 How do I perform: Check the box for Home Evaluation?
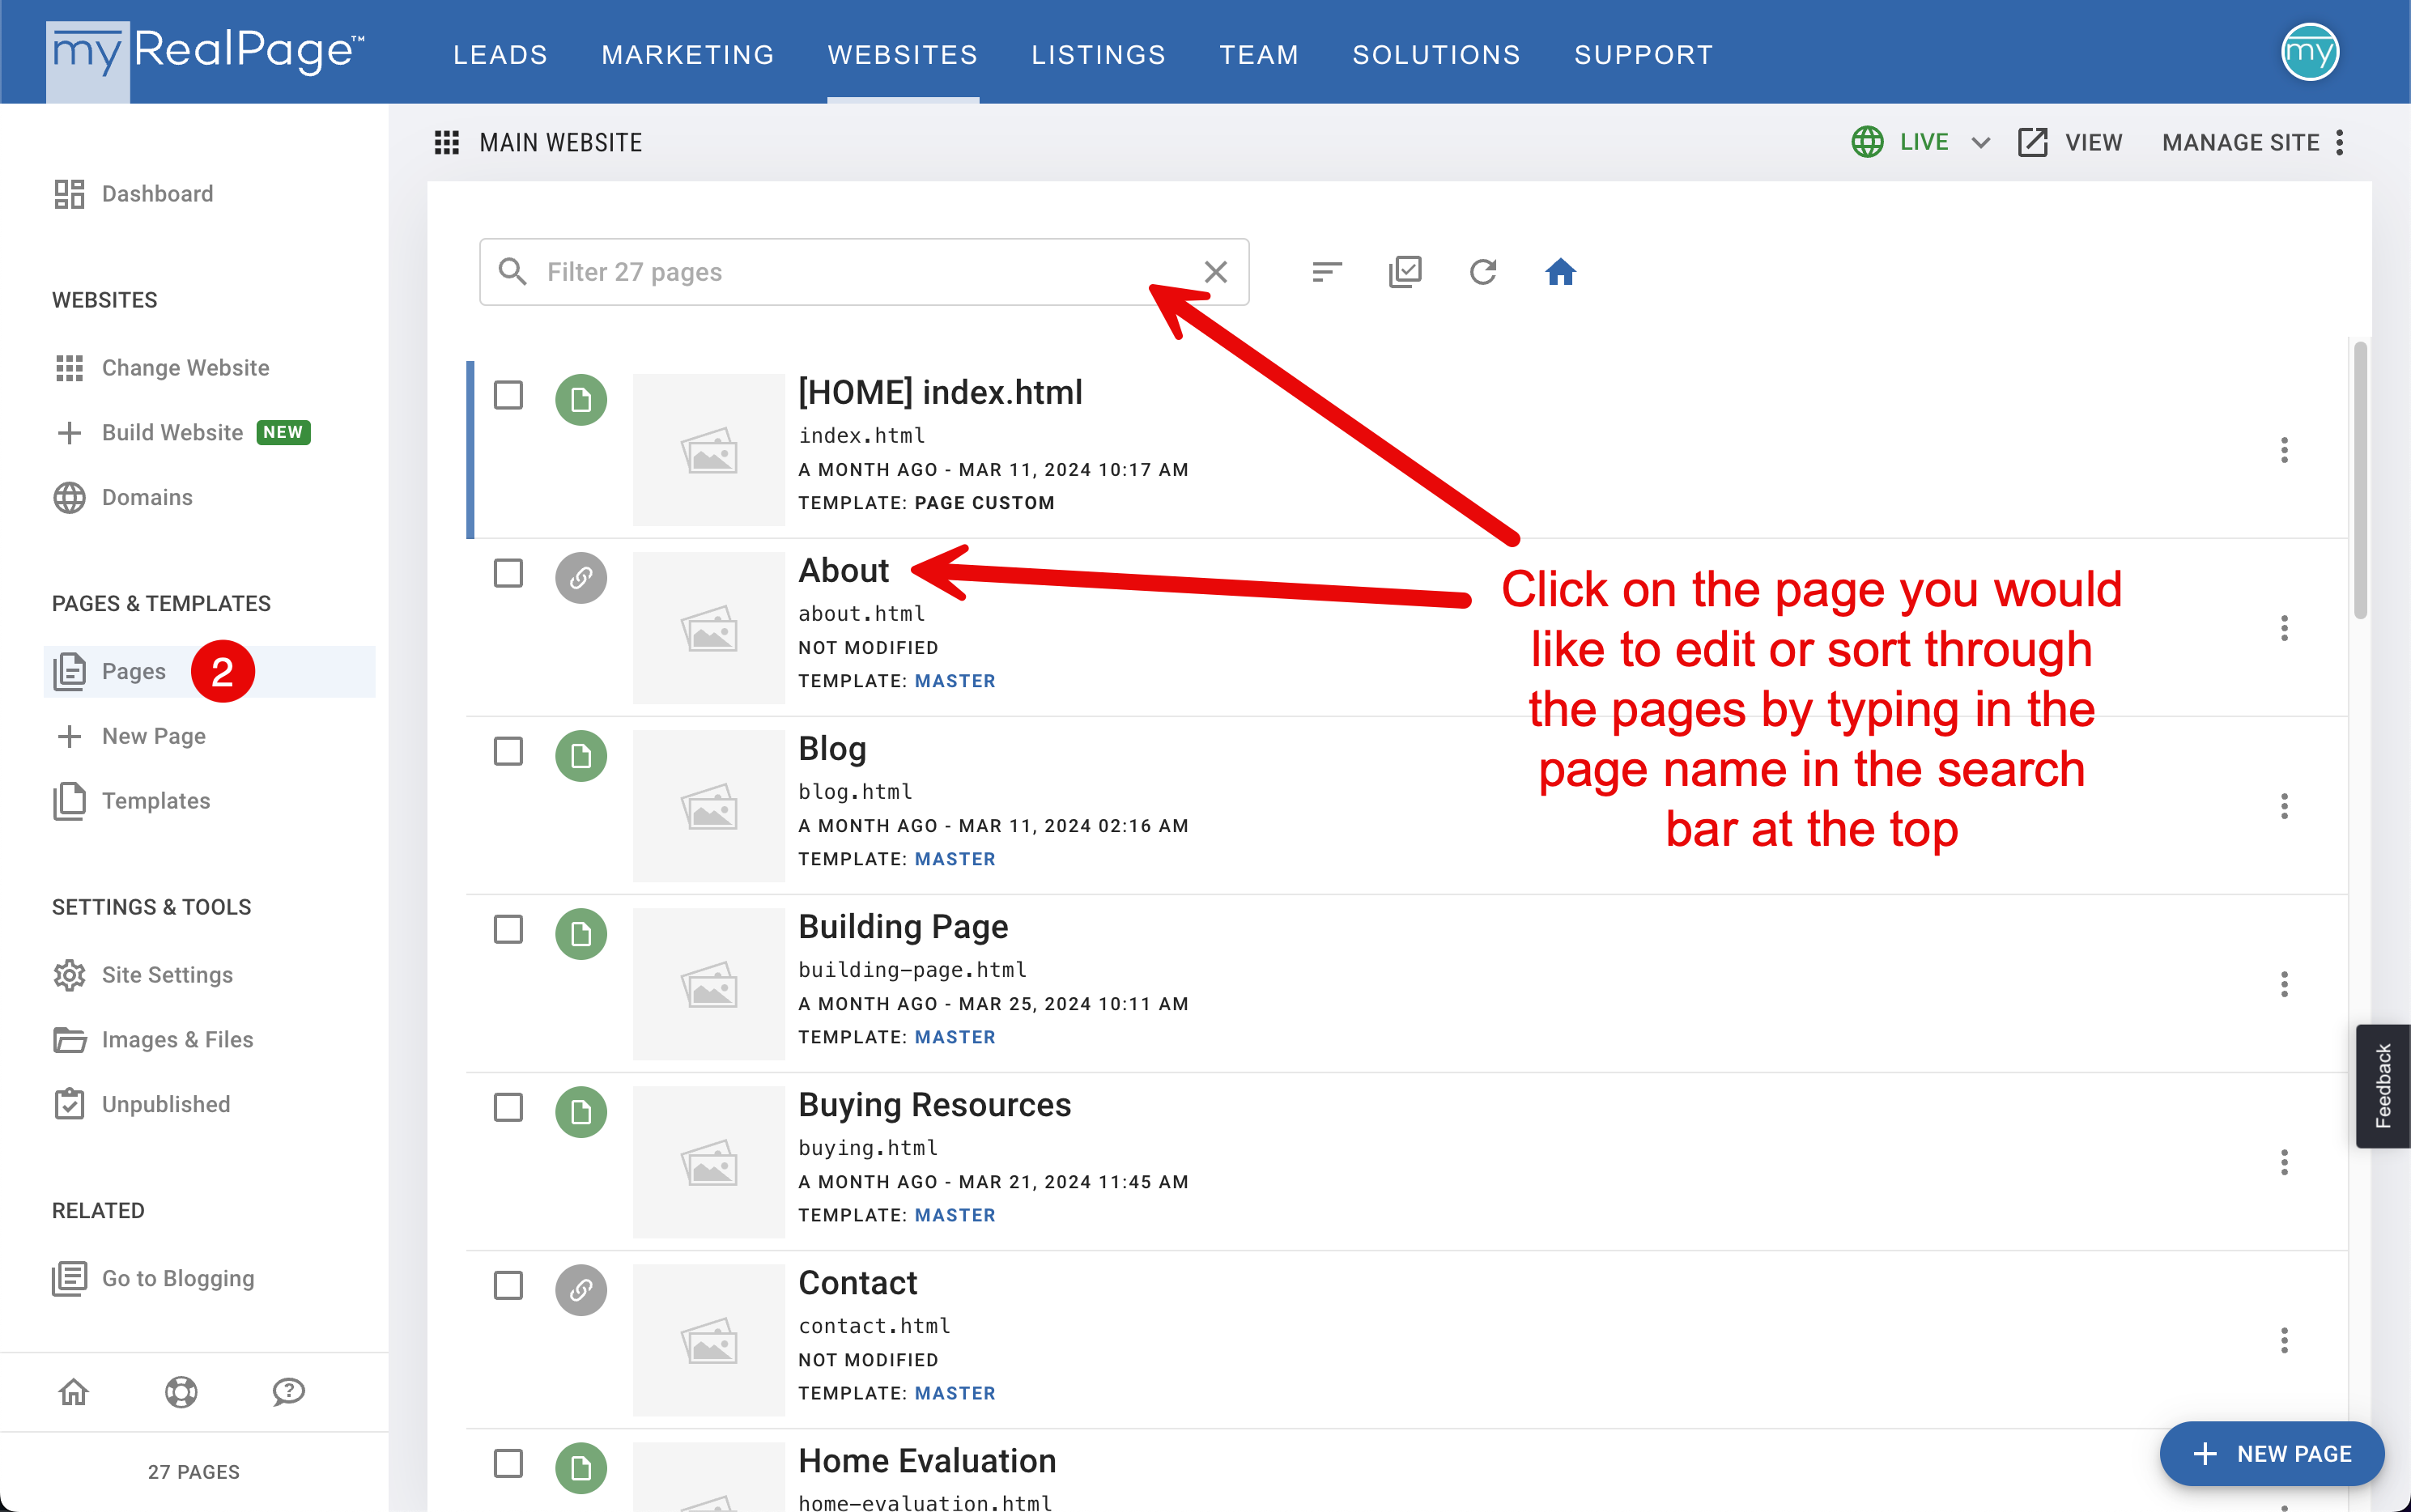click(508, 1463)
